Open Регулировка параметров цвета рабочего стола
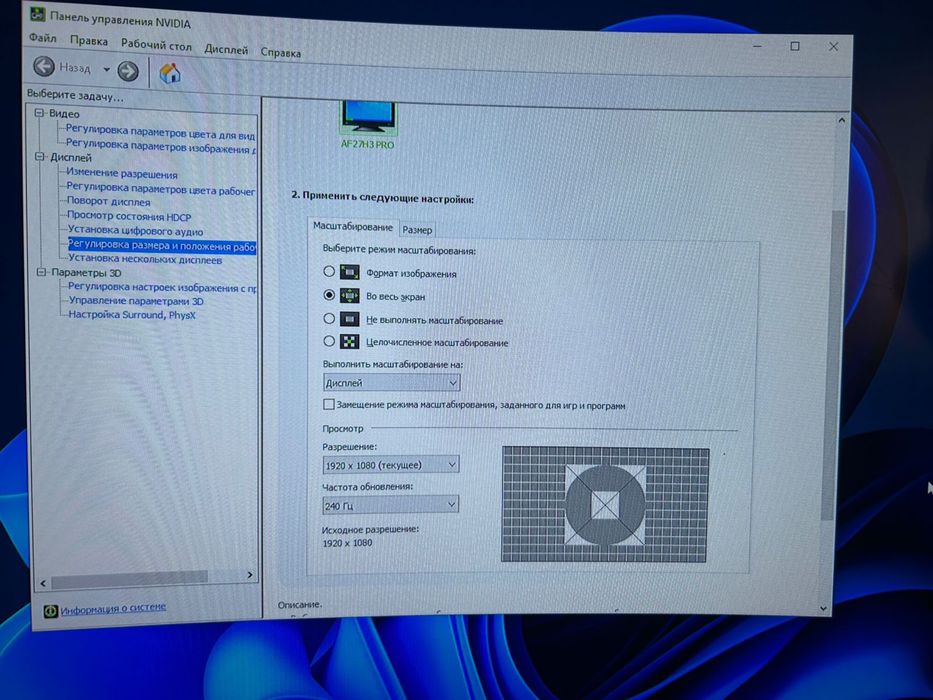The image size is (933, 700). (161, 189)
